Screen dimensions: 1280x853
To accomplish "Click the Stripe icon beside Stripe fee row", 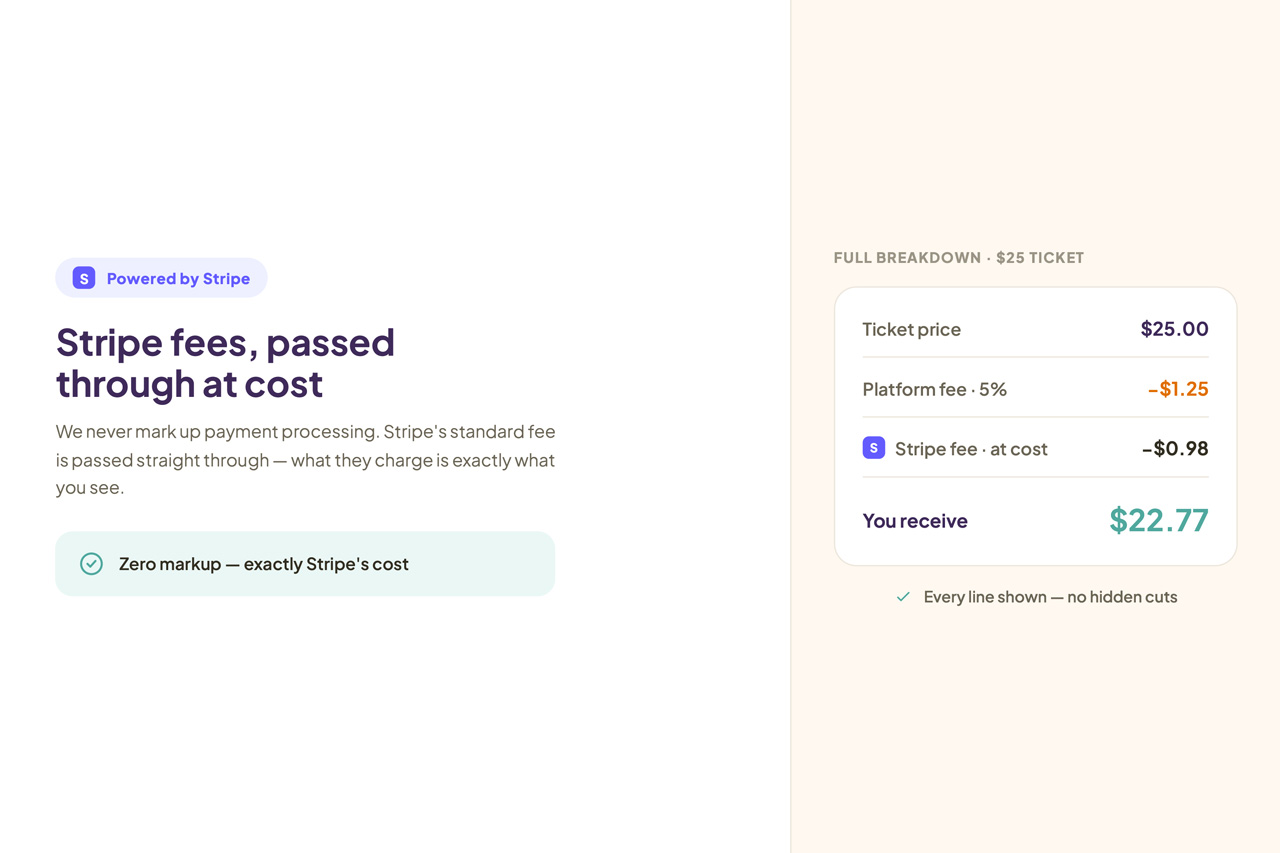I will (874, 448).
